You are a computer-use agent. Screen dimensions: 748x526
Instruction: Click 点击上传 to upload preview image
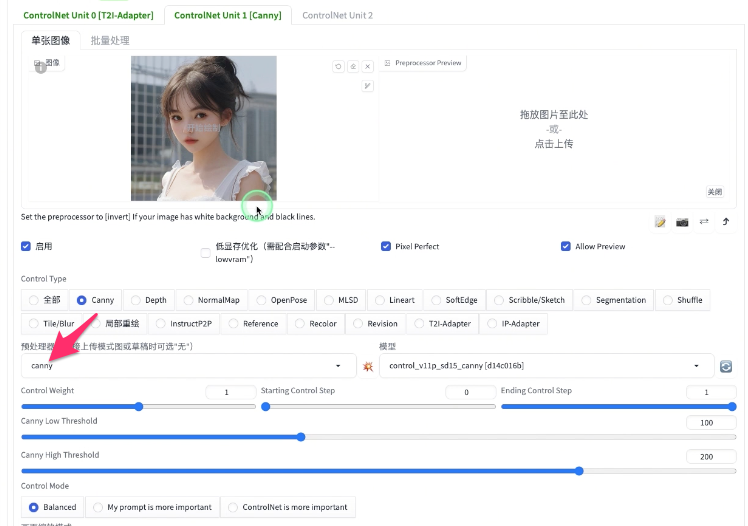coord(553,144)
